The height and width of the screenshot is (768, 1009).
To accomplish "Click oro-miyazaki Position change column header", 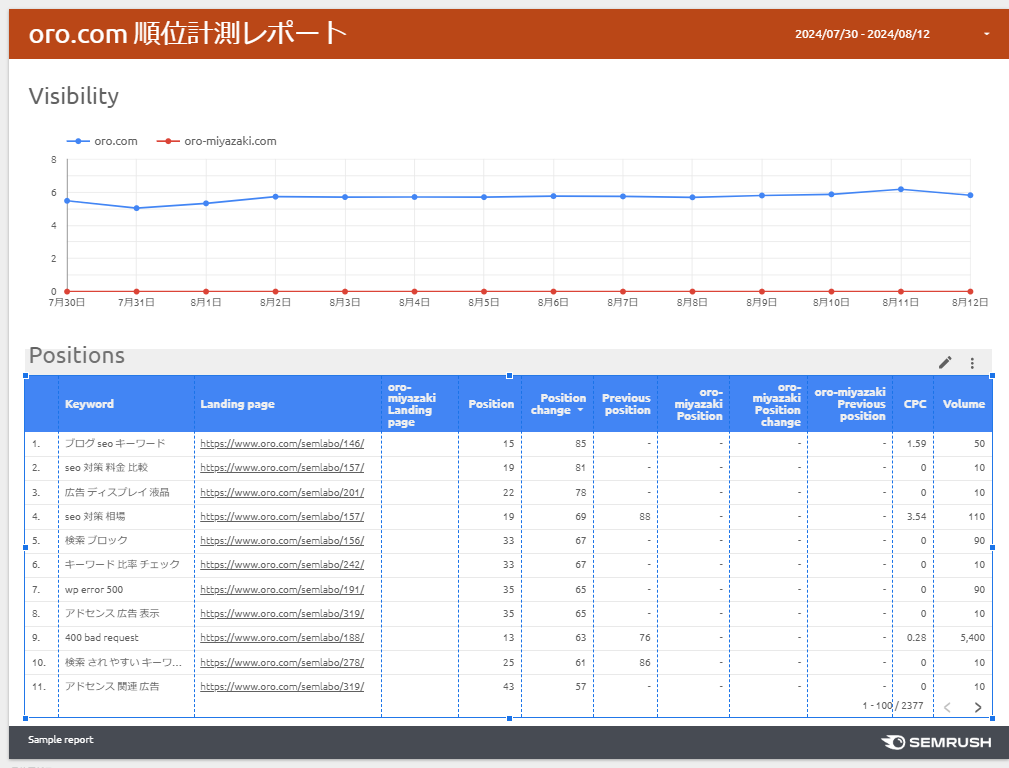I will (777, 404).
